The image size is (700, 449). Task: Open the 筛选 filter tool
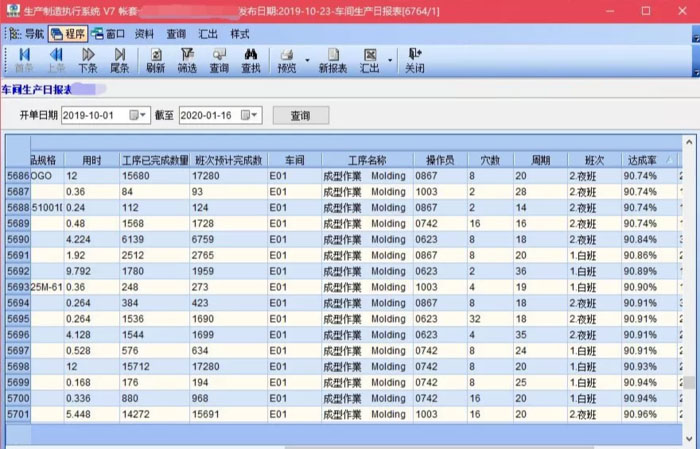click(187, 60)
